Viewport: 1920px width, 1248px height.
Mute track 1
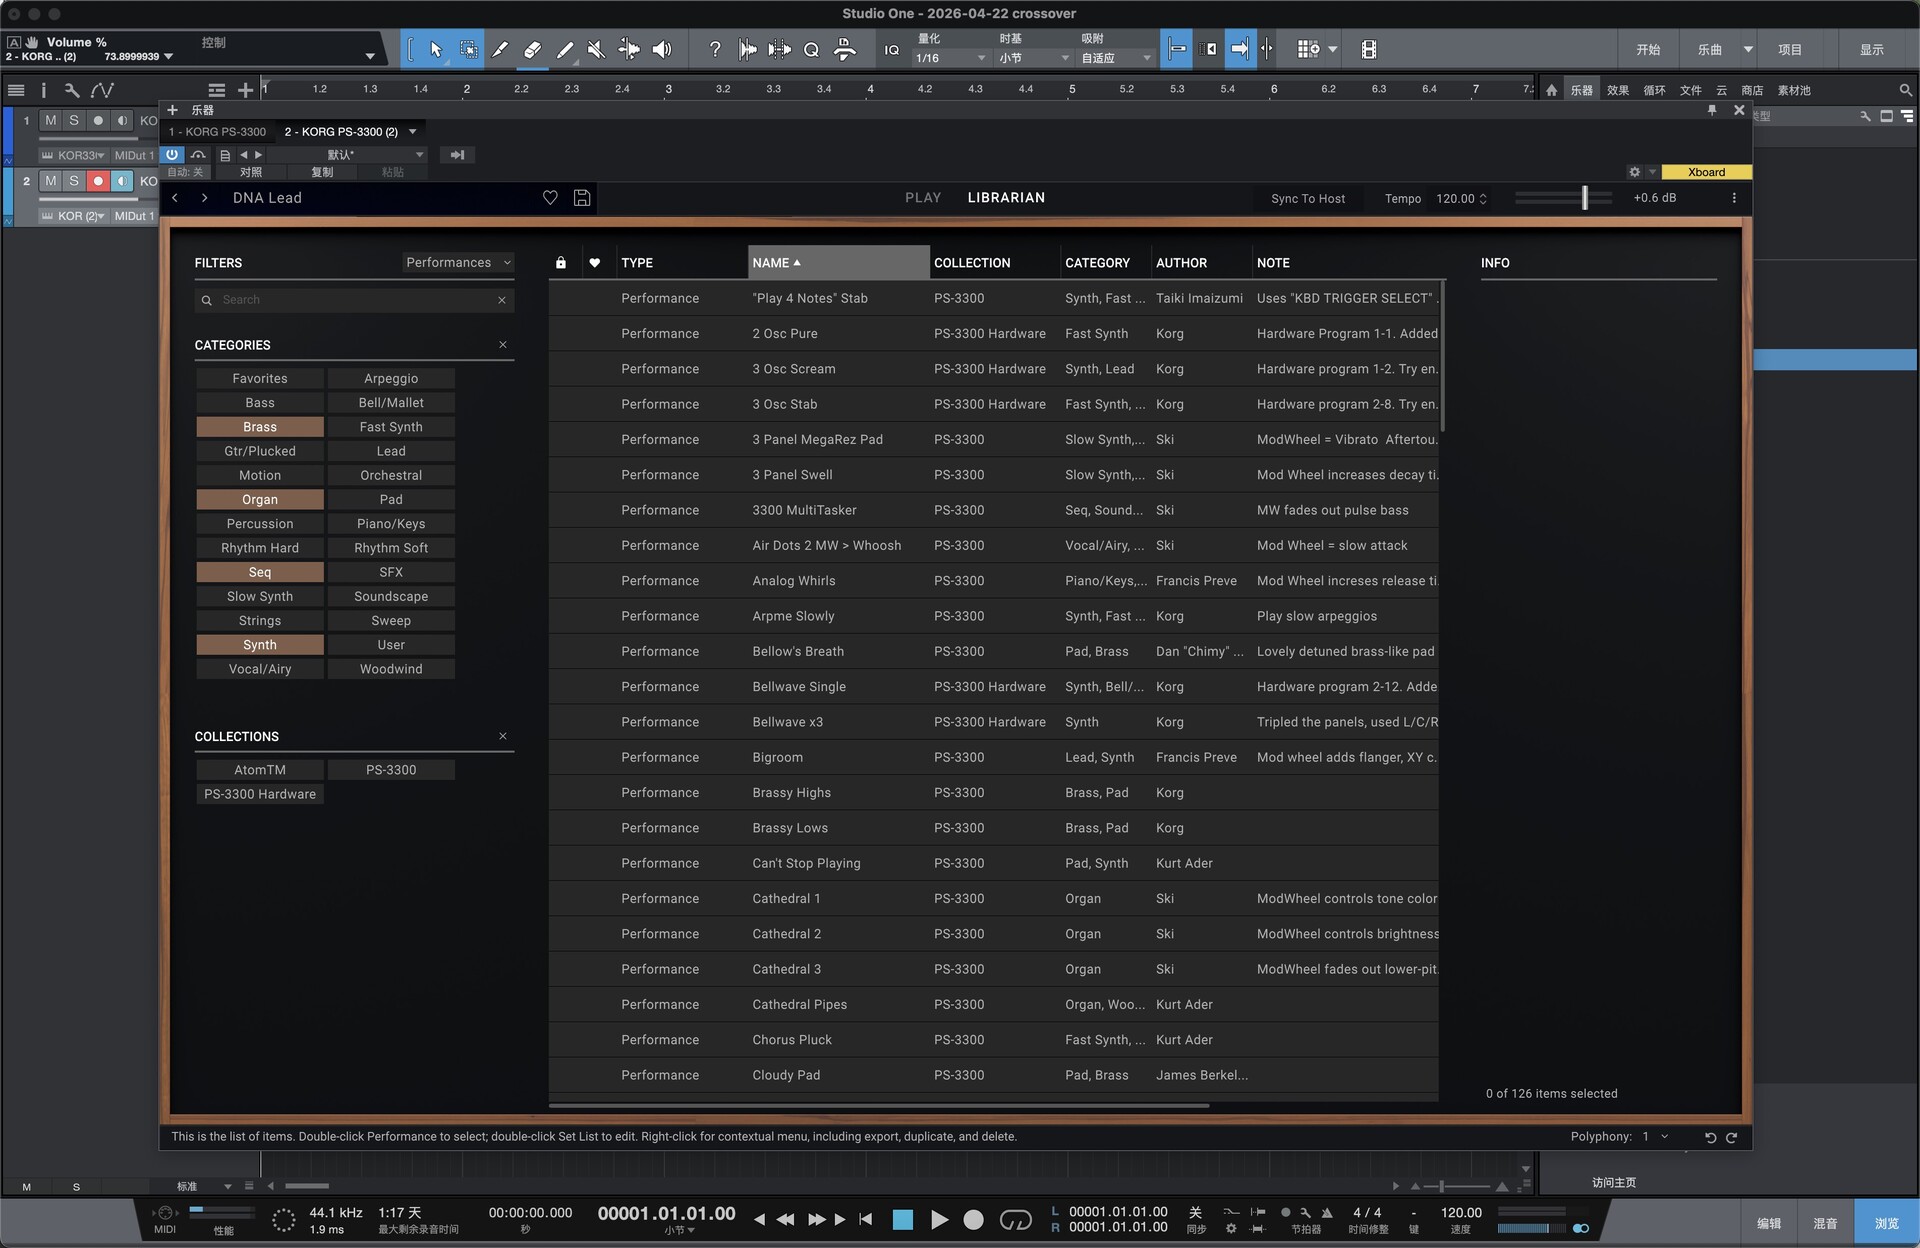(51, 120)
